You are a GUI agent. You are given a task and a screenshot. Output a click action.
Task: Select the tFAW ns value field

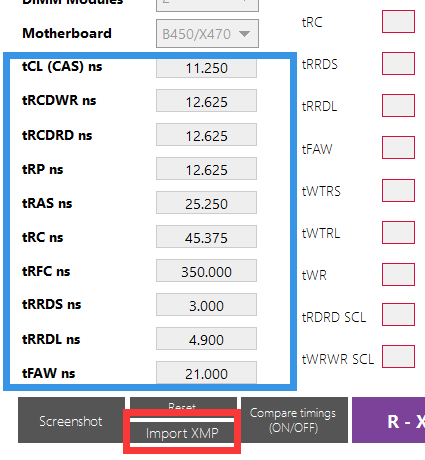[206, 373]
